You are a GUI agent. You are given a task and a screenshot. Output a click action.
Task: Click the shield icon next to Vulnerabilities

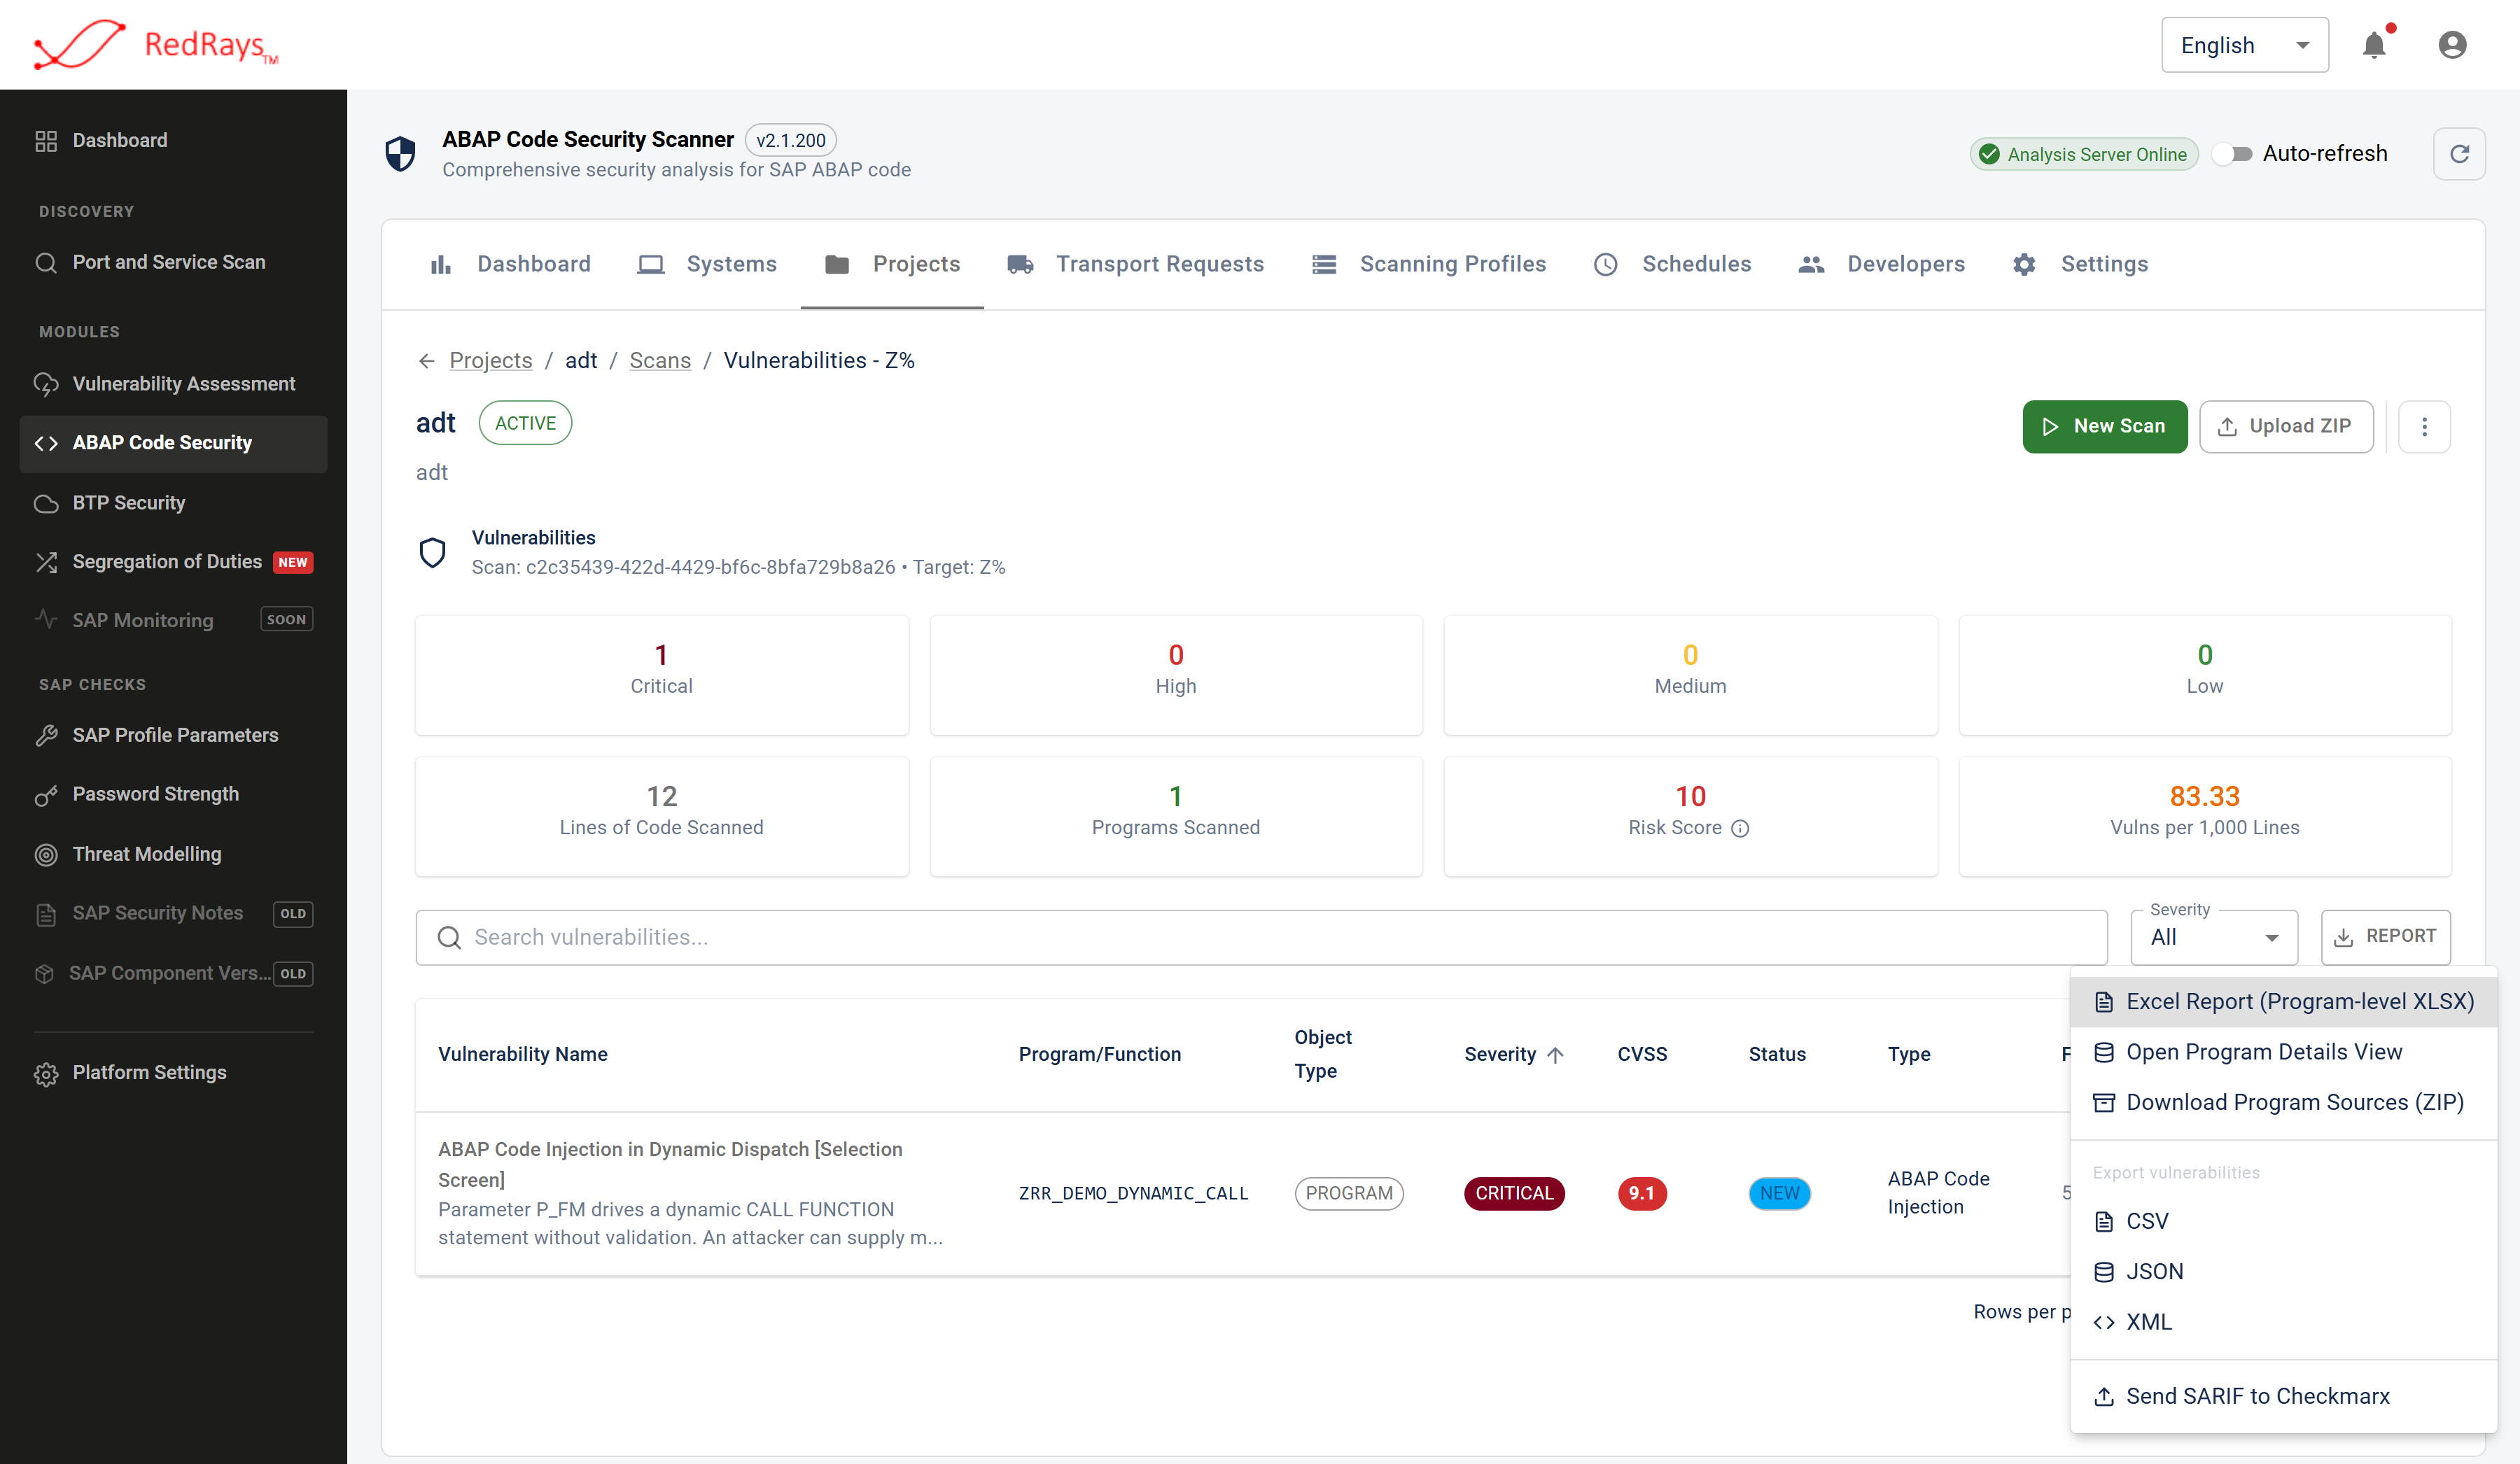432,552
